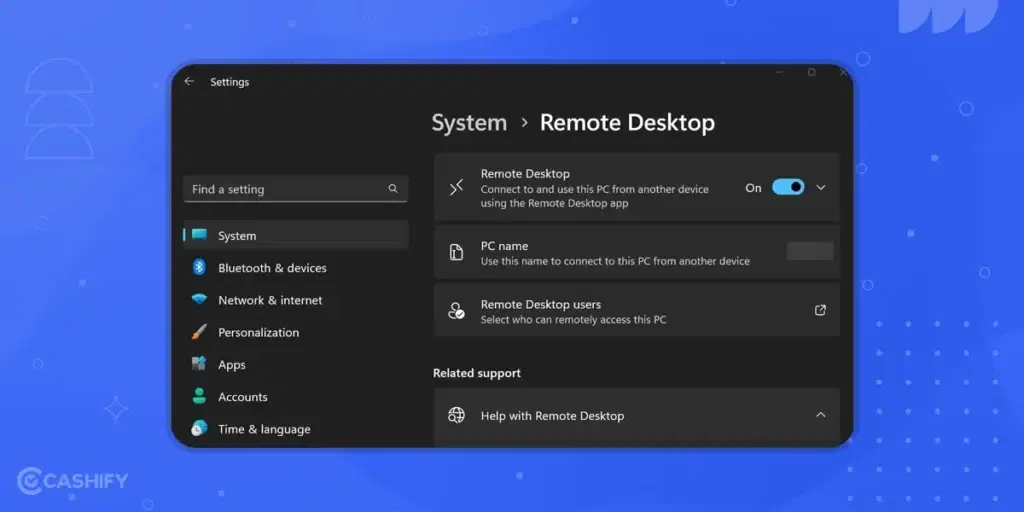Open Network & internet settings
The image size is (1024, 512).
tap(296, 300)
